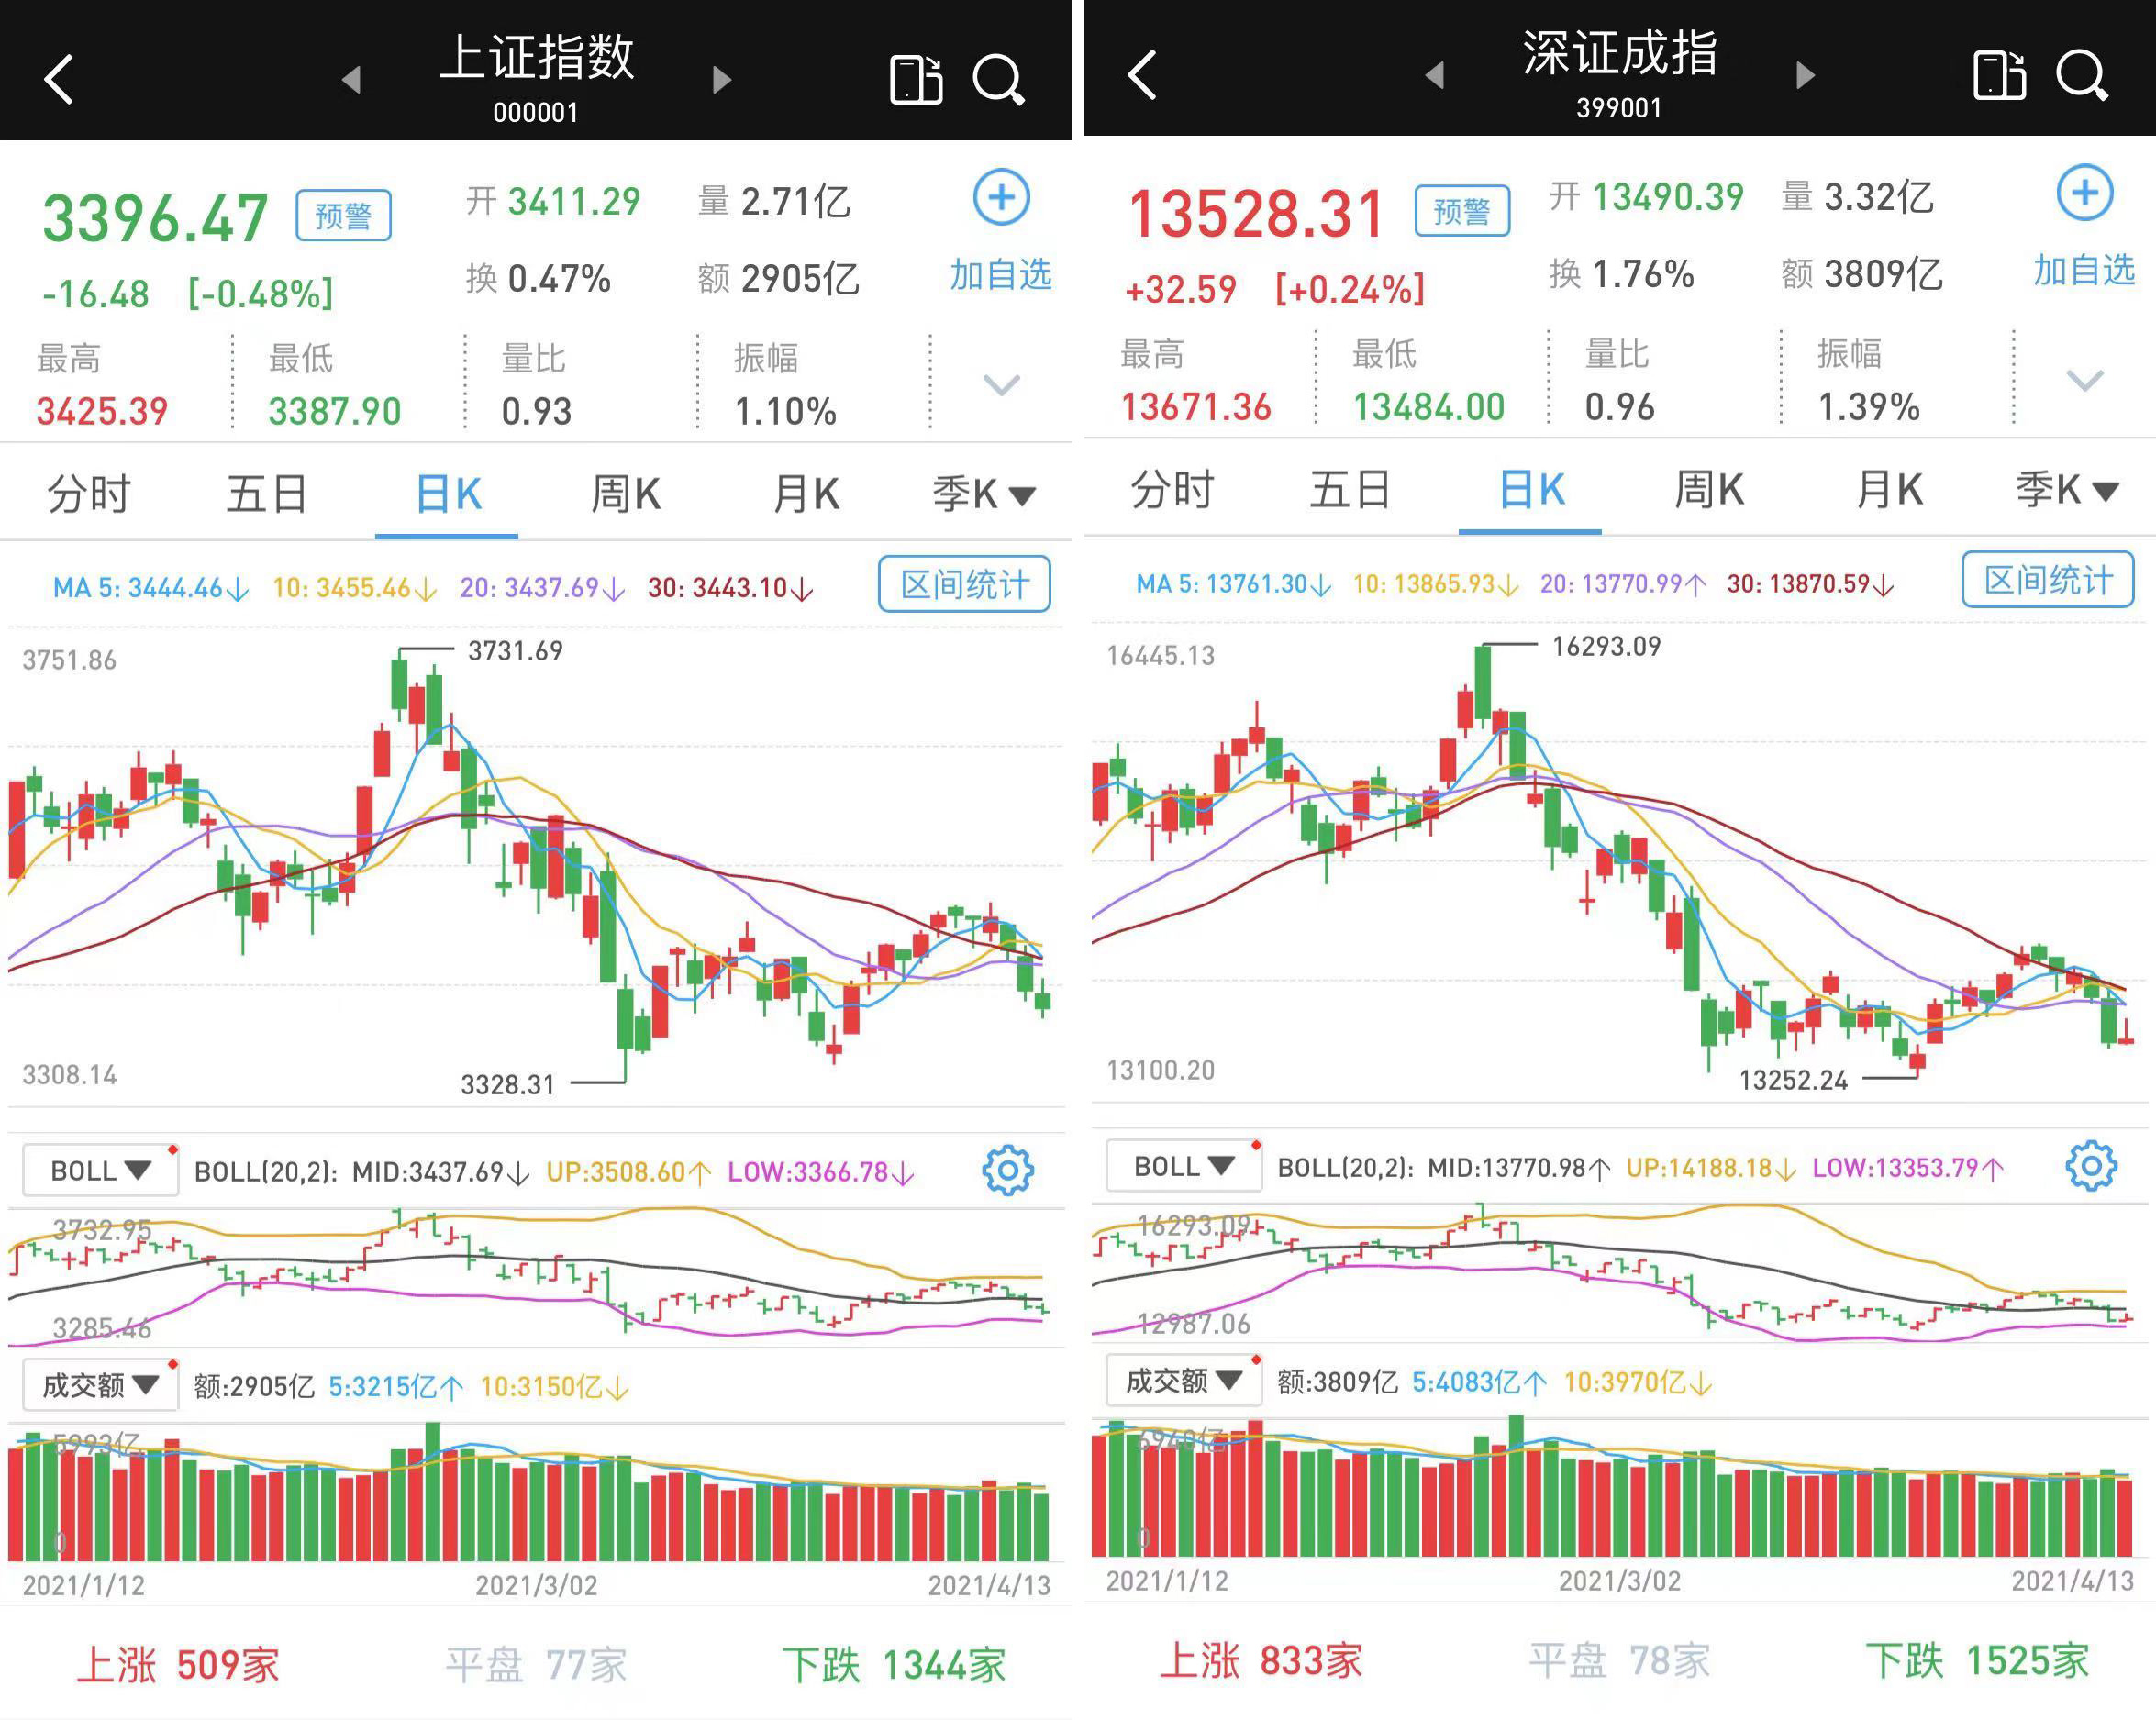Open 区间统计 on the 深证成指 chart

pyautogui.click(x=2047, y=580)
